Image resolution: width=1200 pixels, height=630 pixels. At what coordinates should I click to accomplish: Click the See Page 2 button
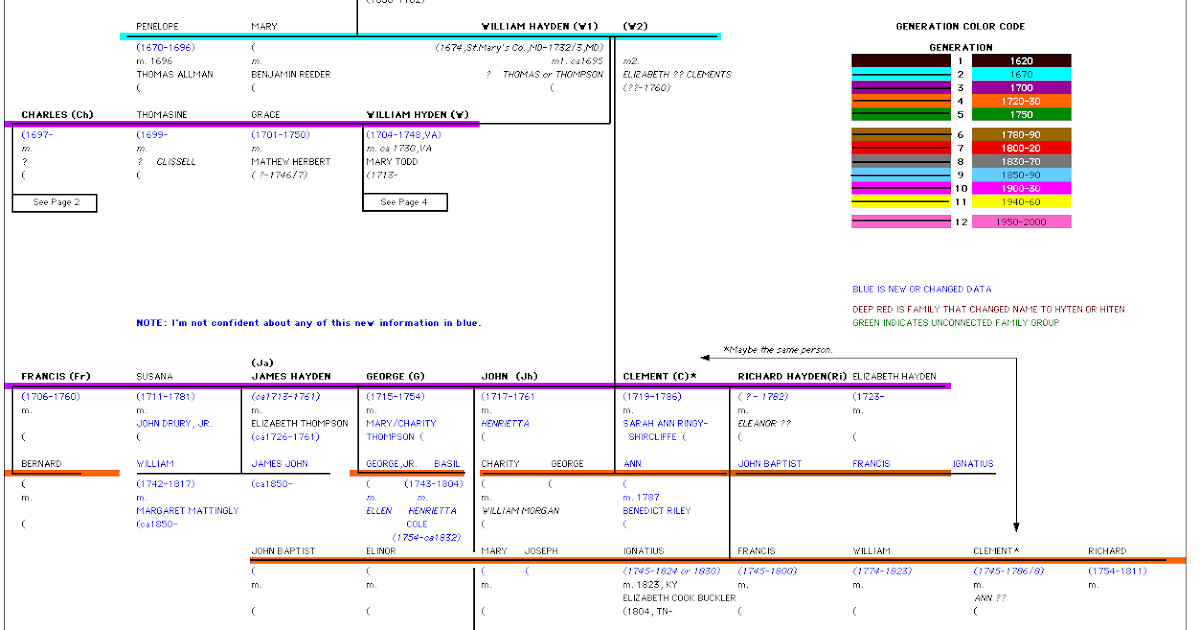[x=54, y=203]
